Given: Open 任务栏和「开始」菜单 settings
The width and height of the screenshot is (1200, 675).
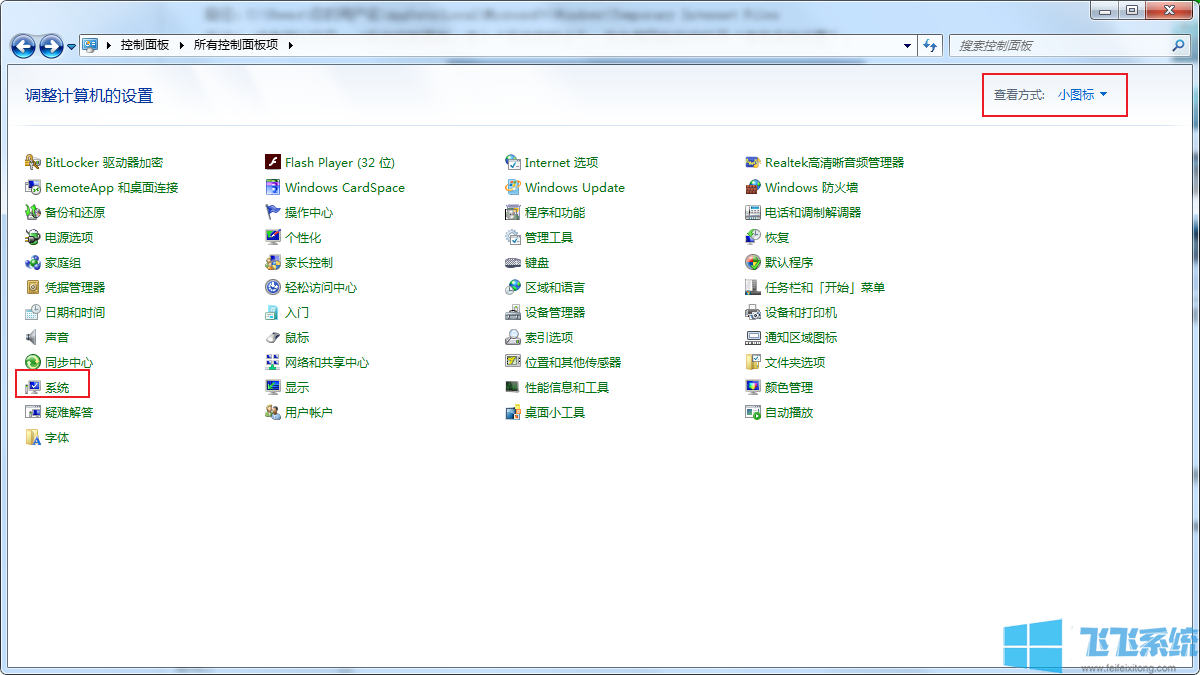Looking at the screenshot, I should click(828, 287).
